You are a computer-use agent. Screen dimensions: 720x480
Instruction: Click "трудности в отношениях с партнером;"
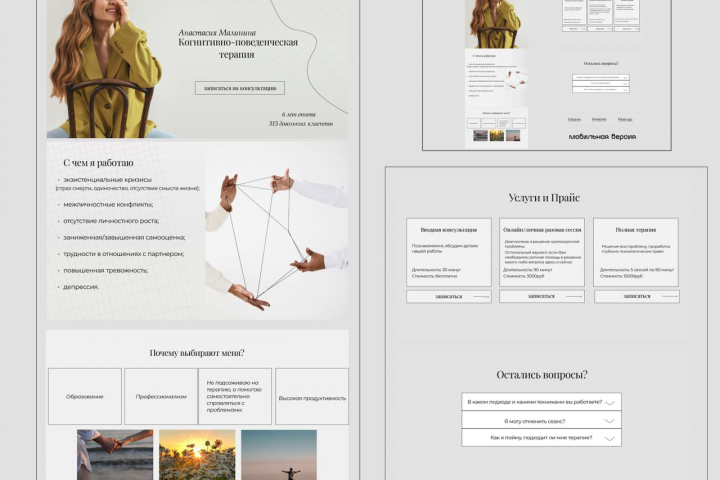tap(124, 254)
